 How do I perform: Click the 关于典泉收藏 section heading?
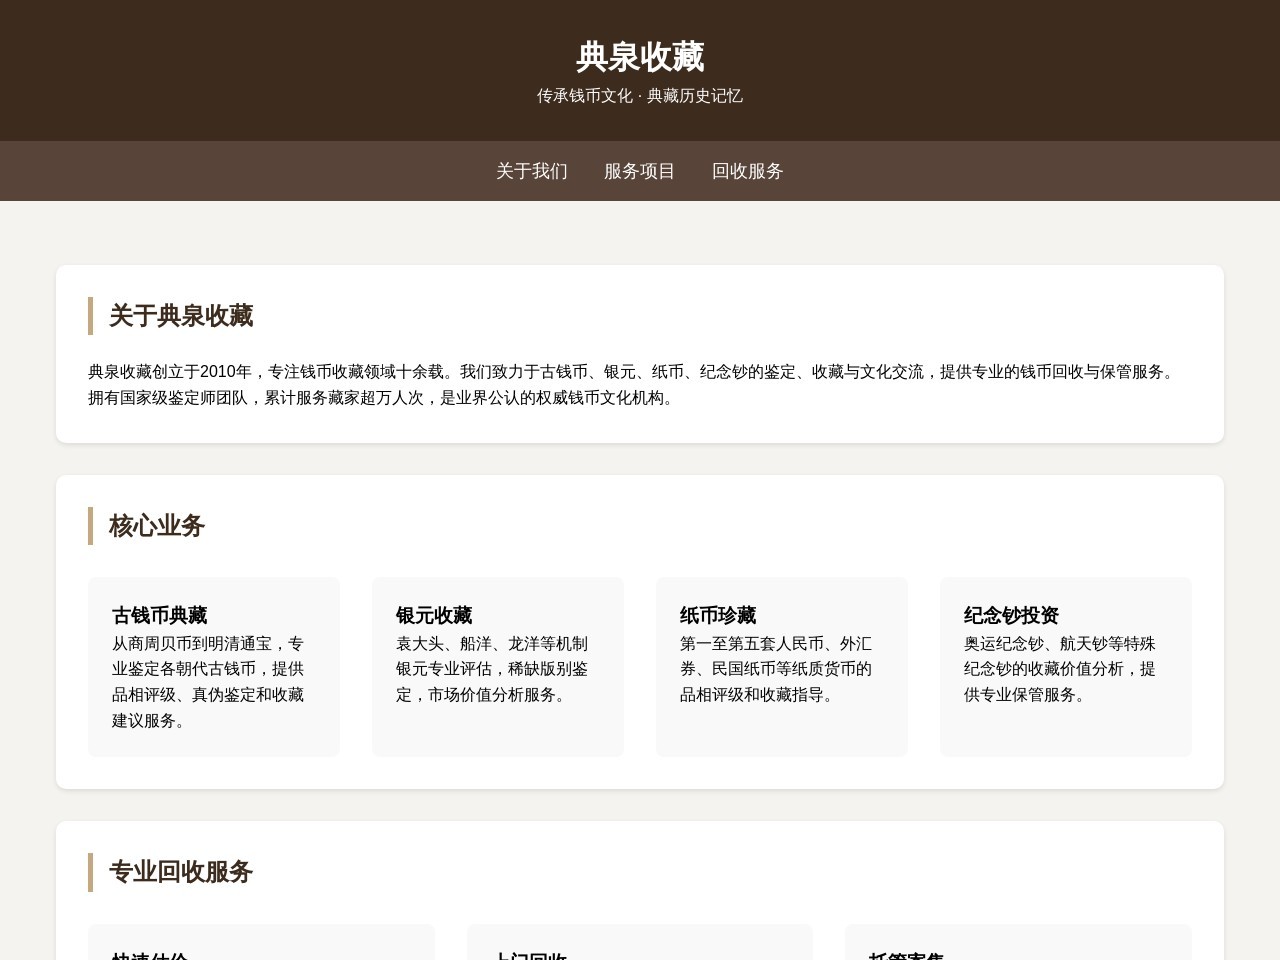(x=180, y=316)
